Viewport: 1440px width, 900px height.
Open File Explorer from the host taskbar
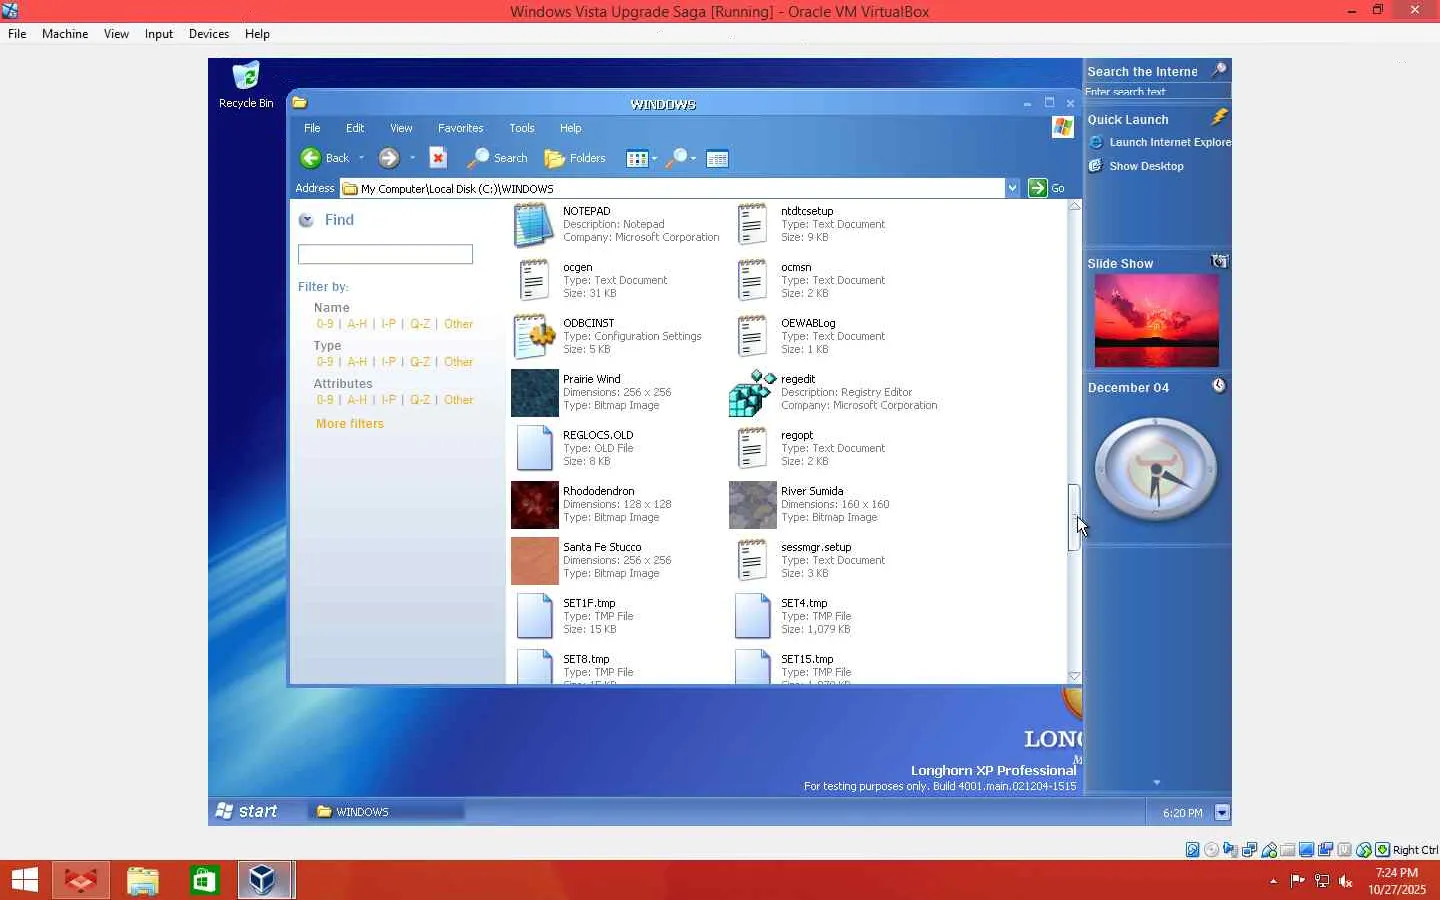[143, 880]
